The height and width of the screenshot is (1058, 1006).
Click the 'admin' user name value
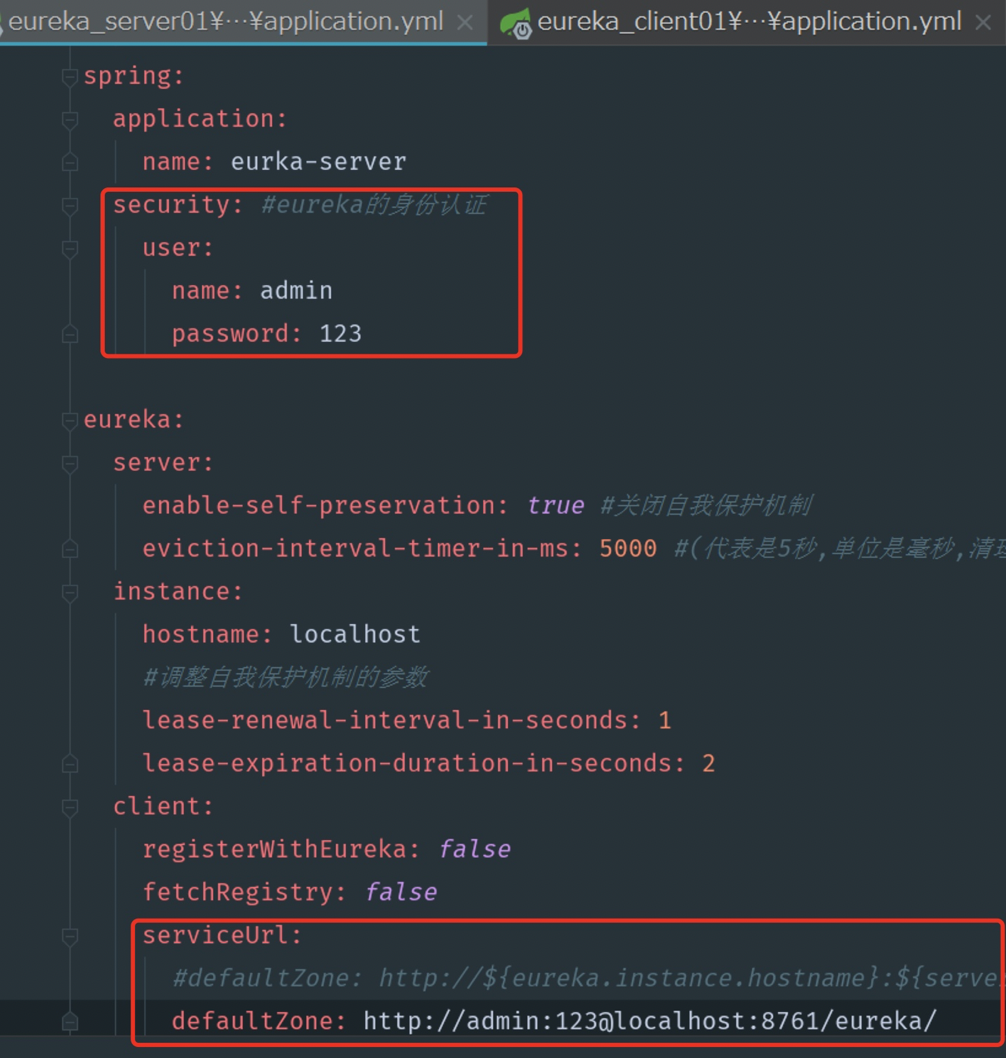pyautogui.click(x=296, y=291)
